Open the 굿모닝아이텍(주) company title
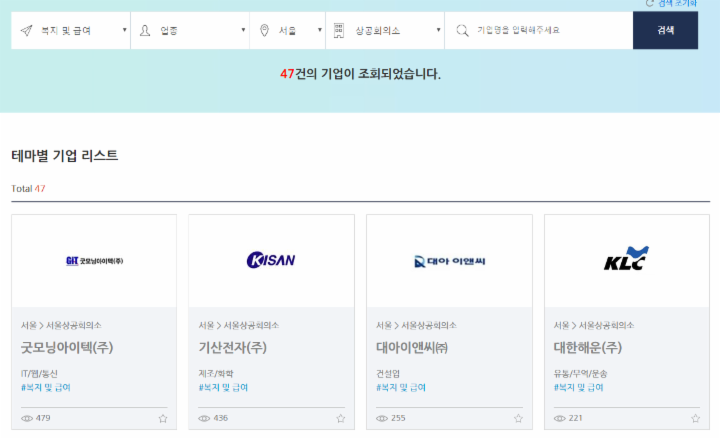 click(x=67, y=348)
